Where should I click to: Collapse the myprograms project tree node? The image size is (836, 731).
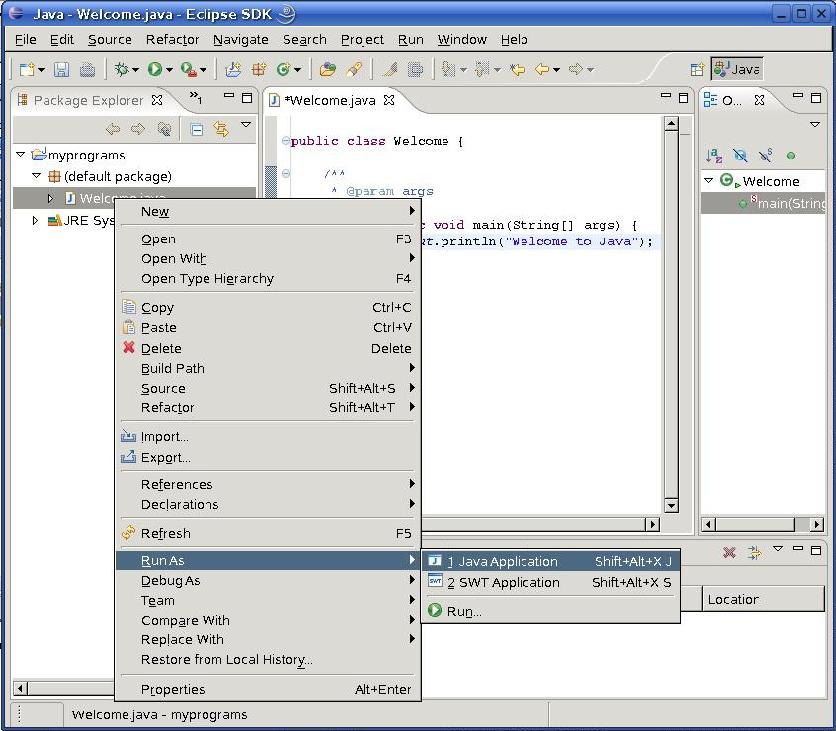[21, 155]
